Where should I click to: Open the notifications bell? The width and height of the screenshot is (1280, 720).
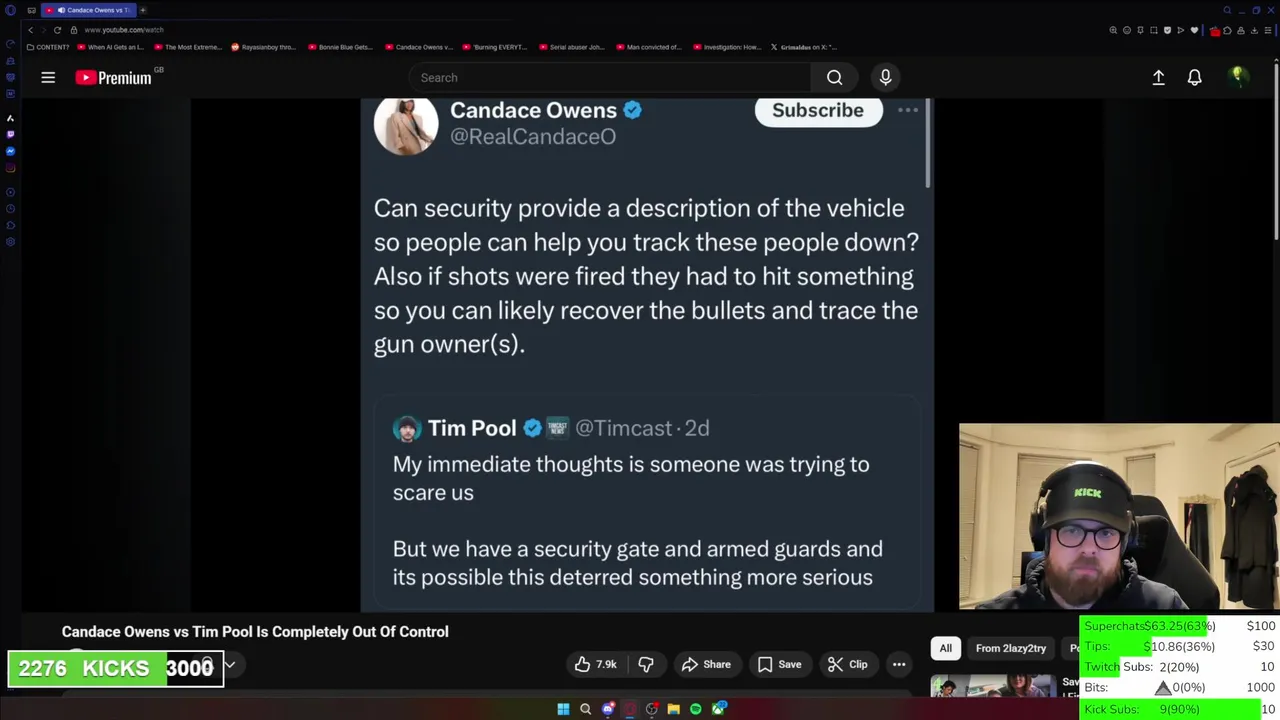1194,77
